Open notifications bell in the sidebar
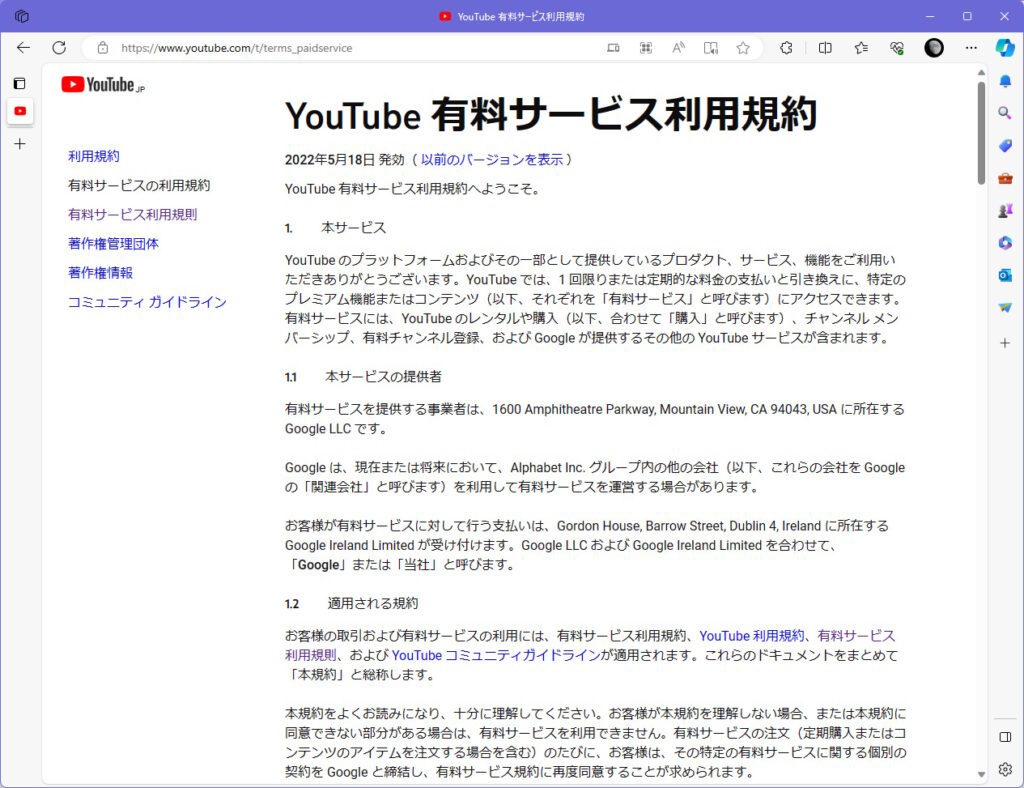This screenshot has width=1024, height=788. coord(1005,81)
